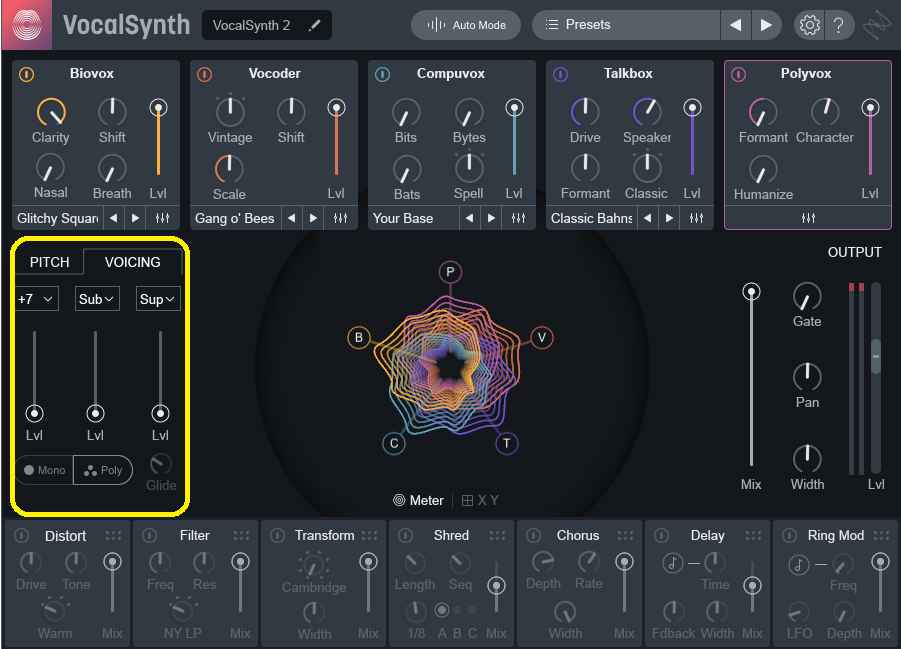Screen dimensions: 901x649
Task: Enable the Chorus effect power button
Action: click(x=533, y=536)
